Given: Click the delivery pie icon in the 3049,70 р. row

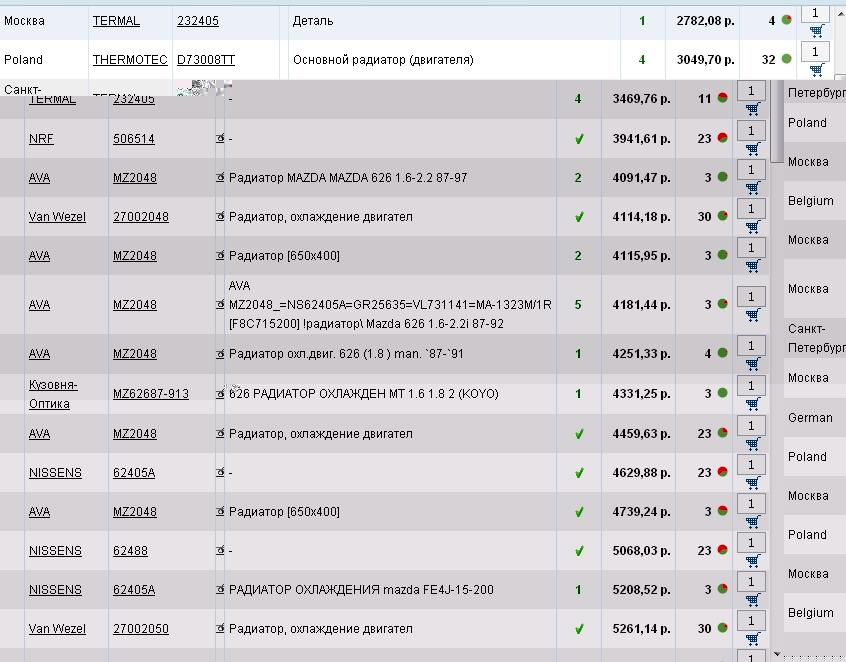Looking at the screenshot, I should coord(786,58).
